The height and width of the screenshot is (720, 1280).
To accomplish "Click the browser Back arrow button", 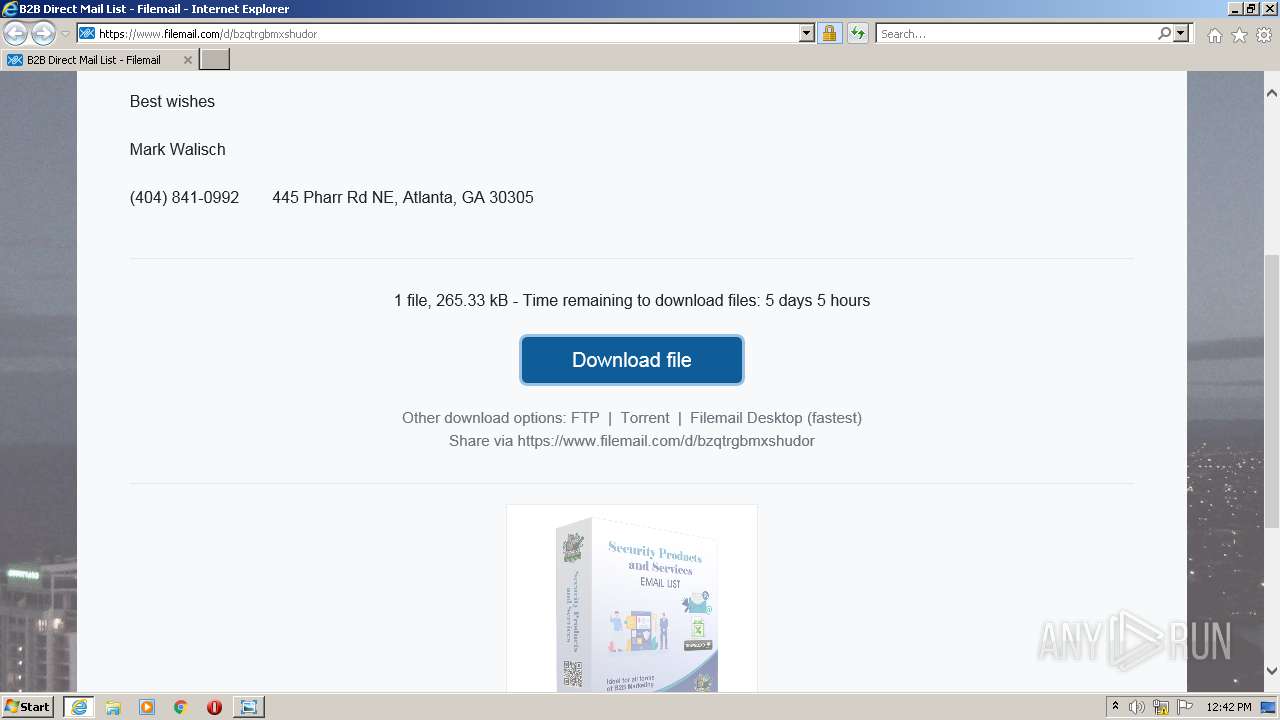I will pos(15,34).
